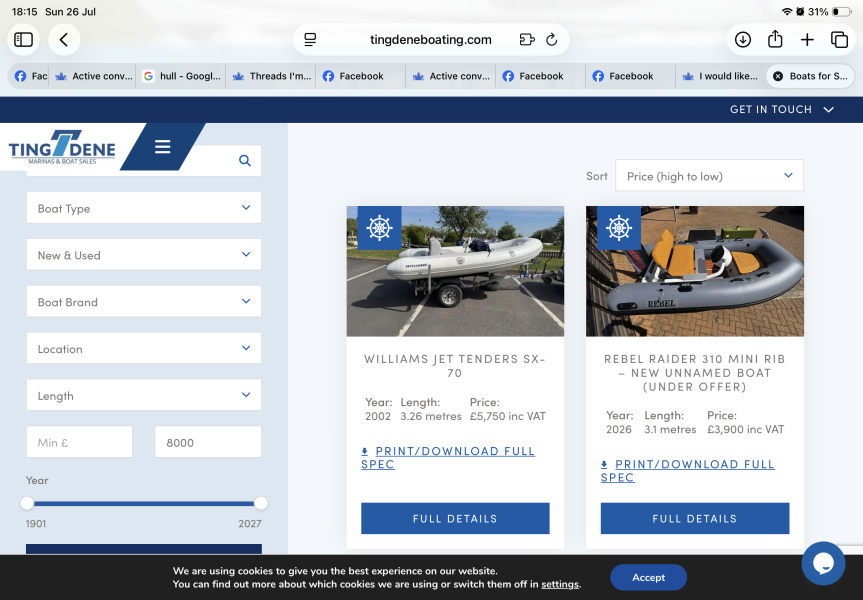863x600 pixels.
Task: Go back to the previous page
Action: [64, 40]
